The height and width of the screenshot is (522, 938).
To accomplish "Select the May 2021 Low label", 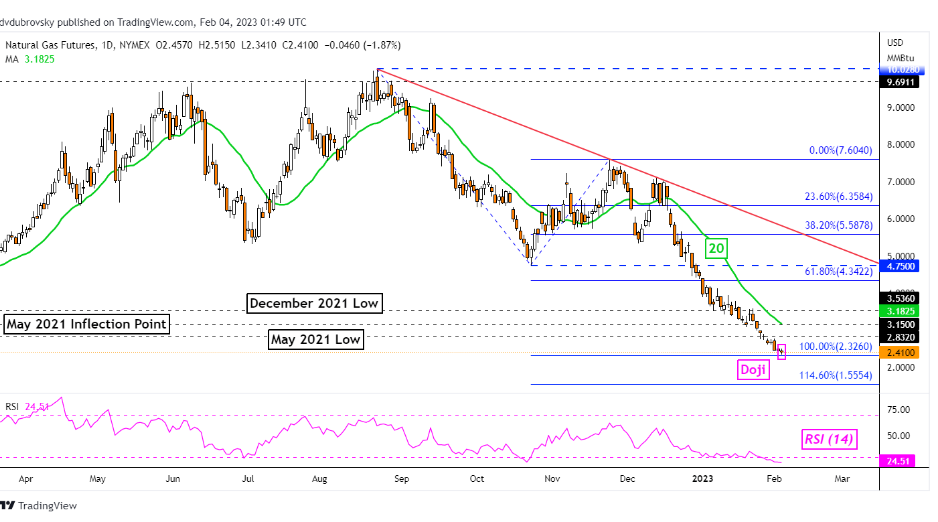I will coord(315,340).
